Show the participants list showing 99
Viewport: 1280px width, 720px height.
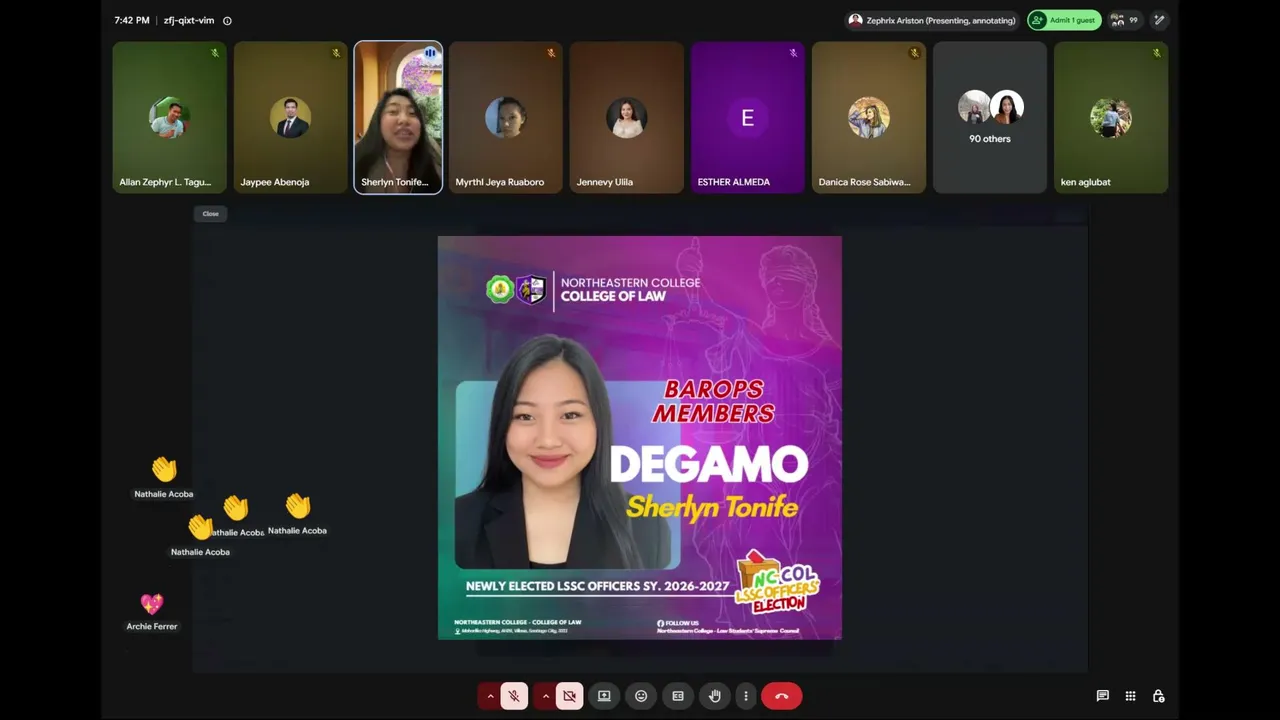1125,20
